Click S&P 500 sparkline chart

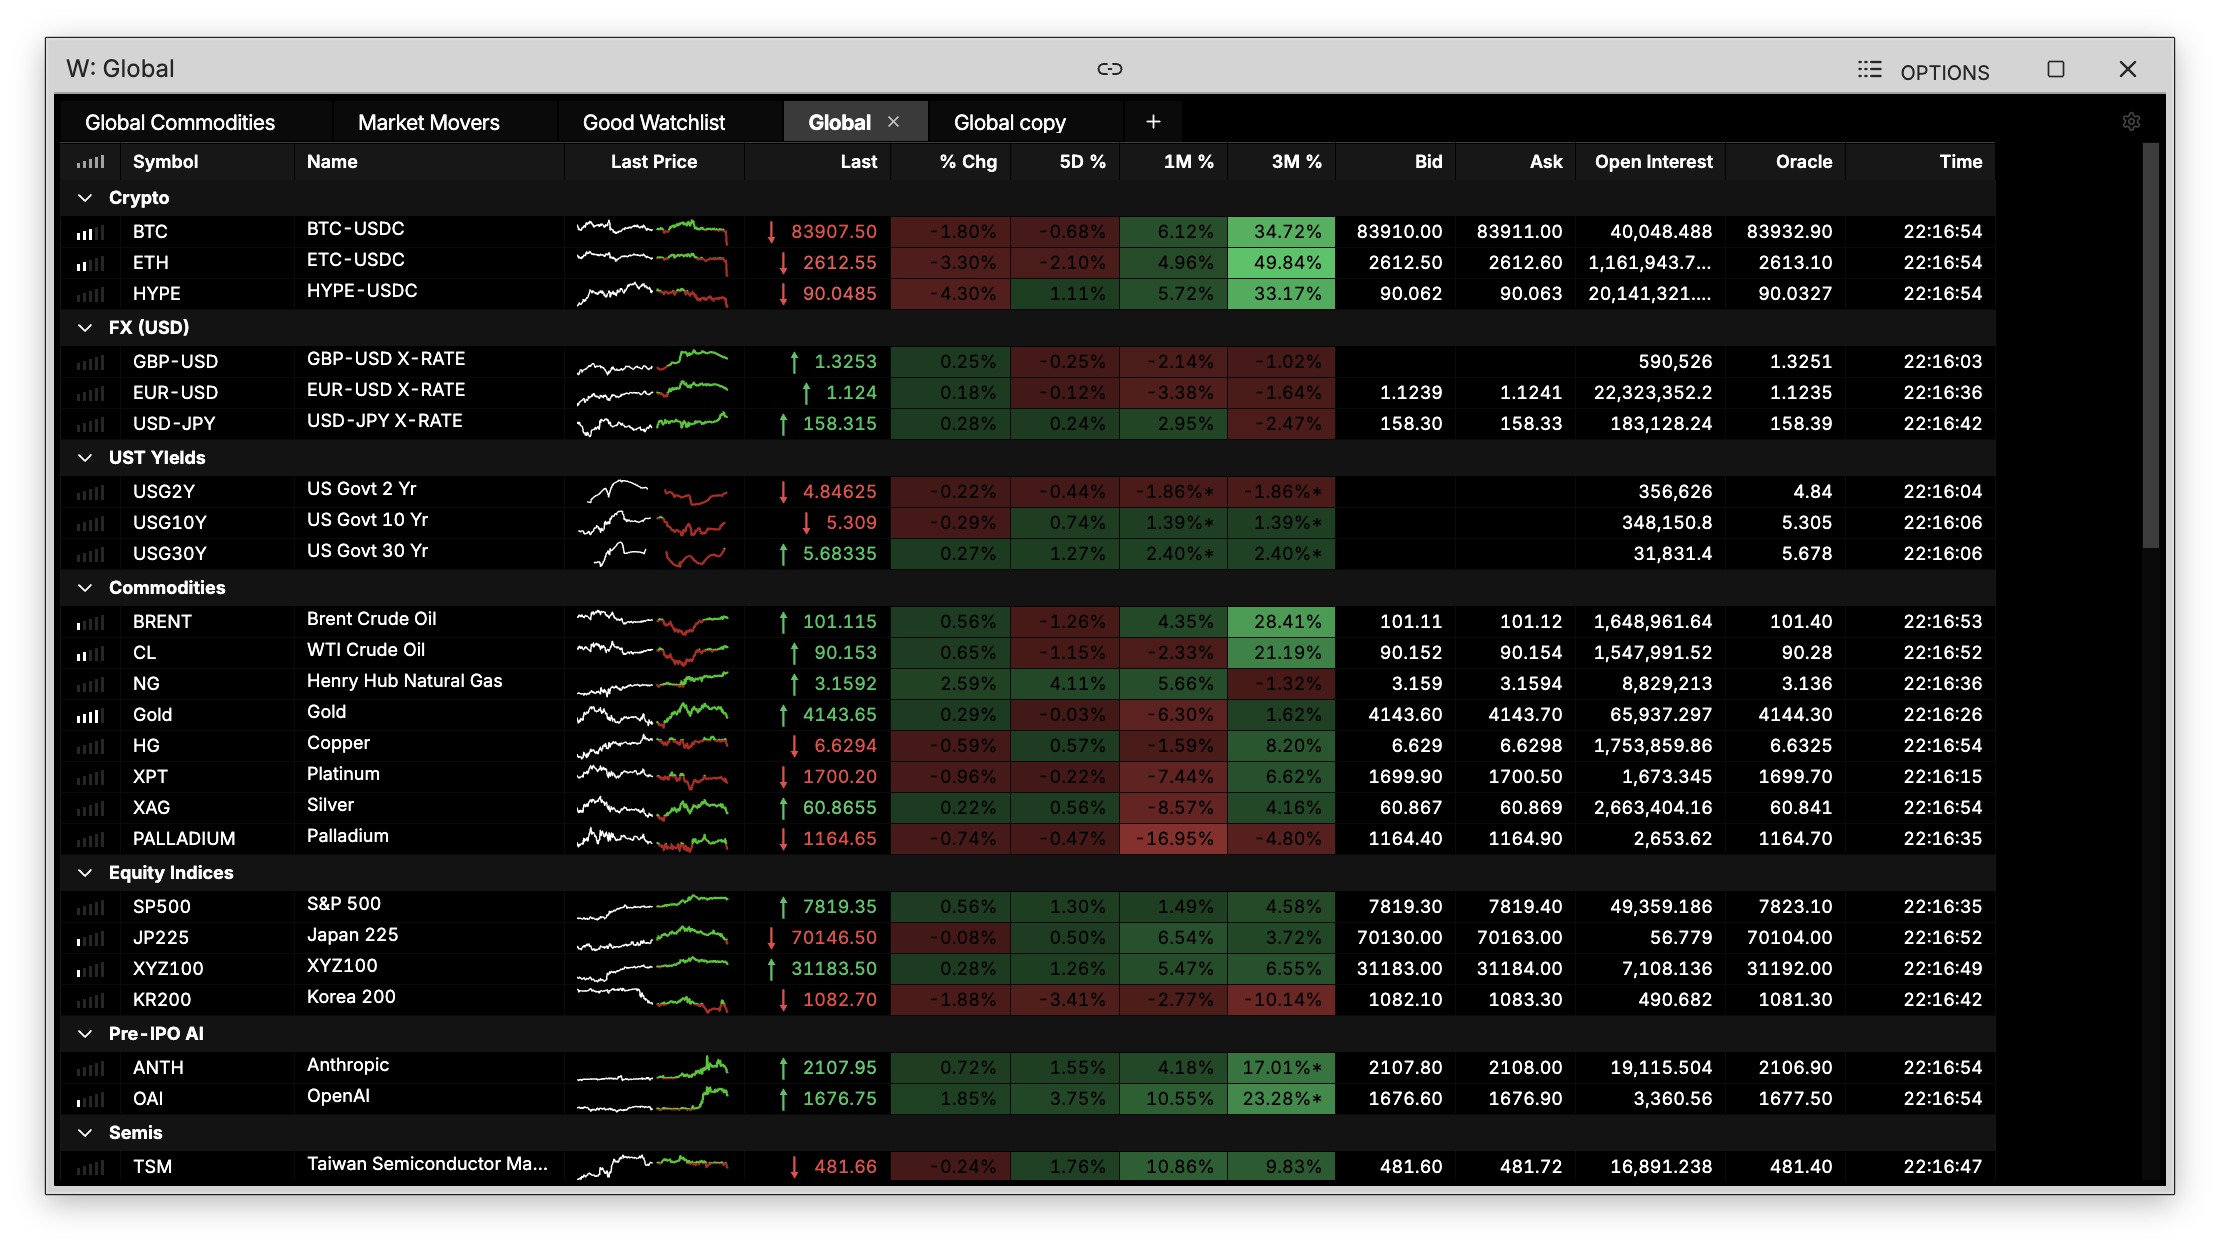tap(652, 906)
